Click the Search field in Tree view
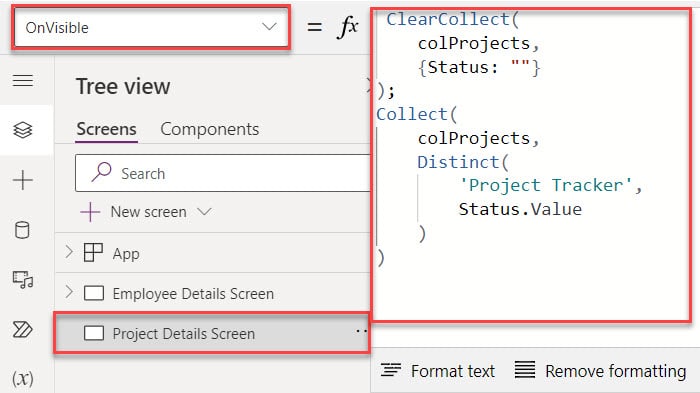This screenshot has height=393, width=700. (x=223, y=173)
